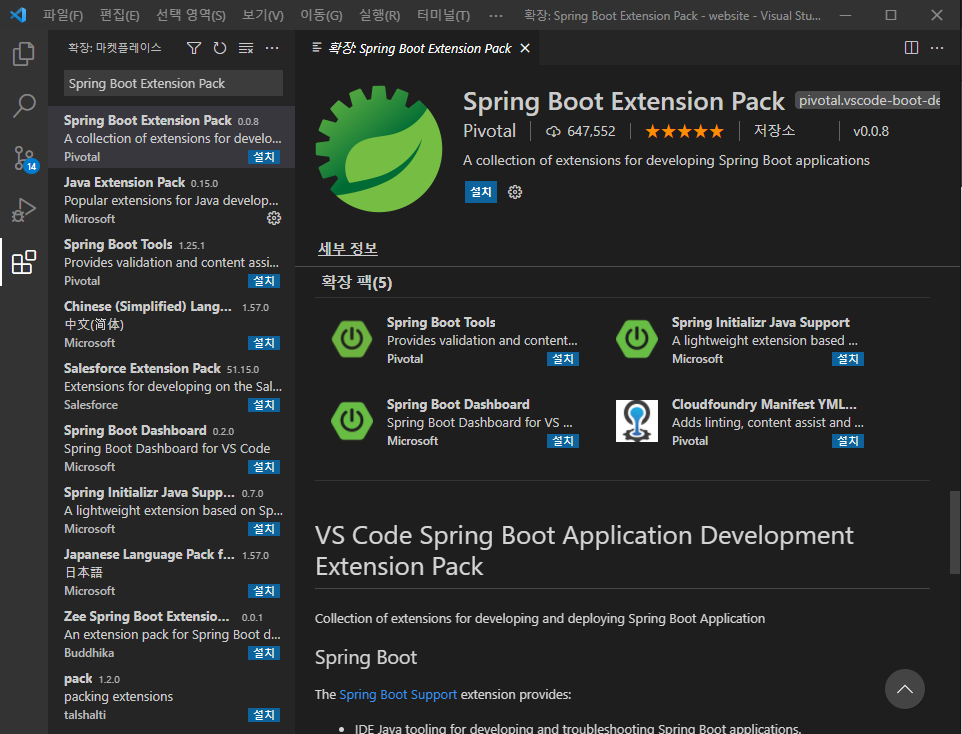Viewport: 962px width, 734px height.
Task: Open the Extensions panel more actions menu
Action: (273, 47)
